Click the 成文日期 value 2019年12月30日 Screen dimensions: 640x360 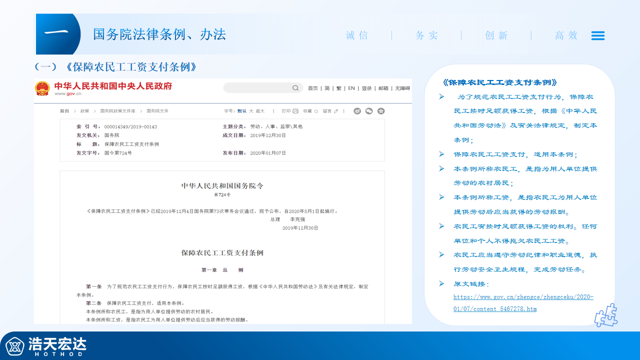coord(268,135)
